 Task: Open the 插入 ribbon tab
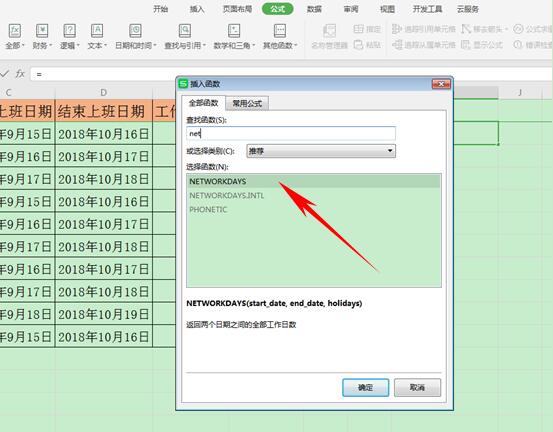click(x=197, y=9)
